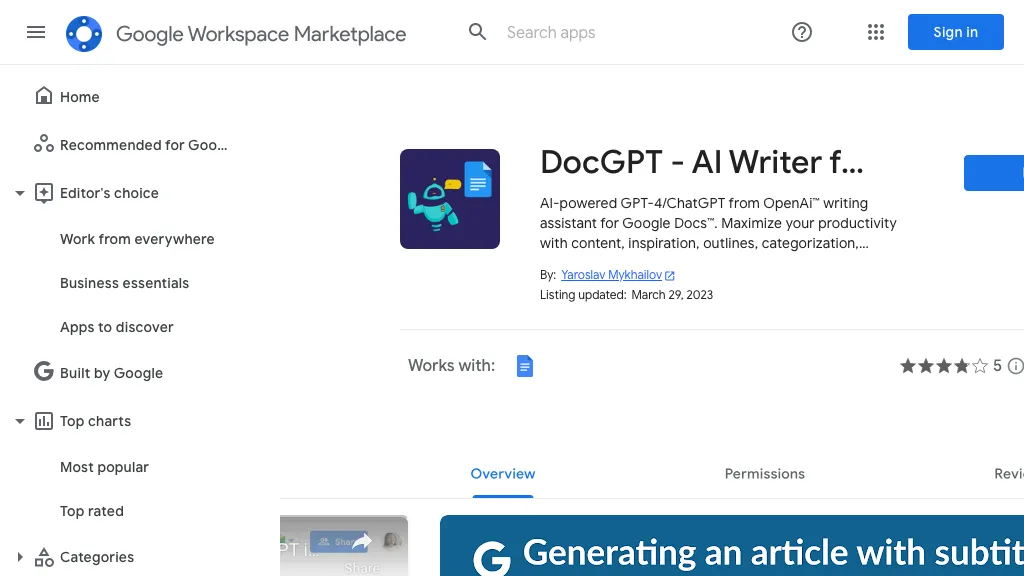
Task: Click the rating info icon
Action: click(1015, 366)
